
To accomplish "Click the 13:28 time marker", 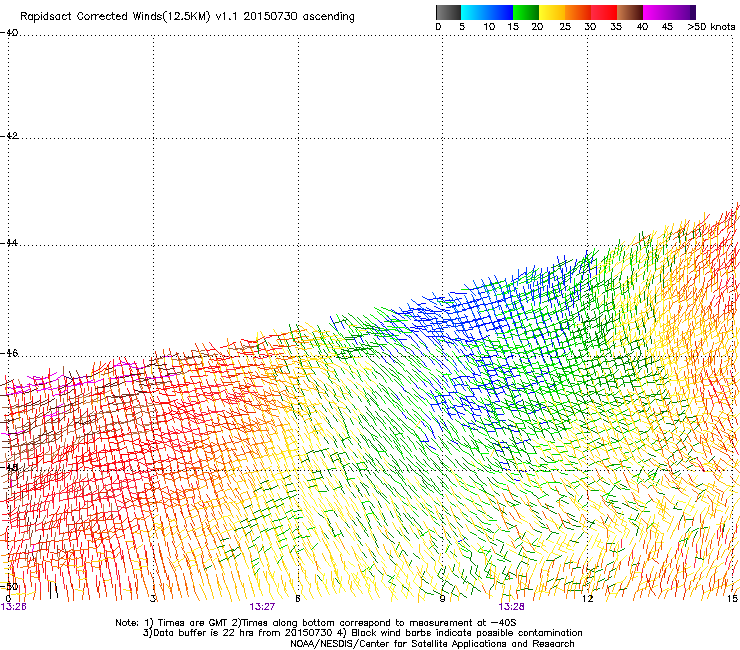I will click(x=511, y=607).
